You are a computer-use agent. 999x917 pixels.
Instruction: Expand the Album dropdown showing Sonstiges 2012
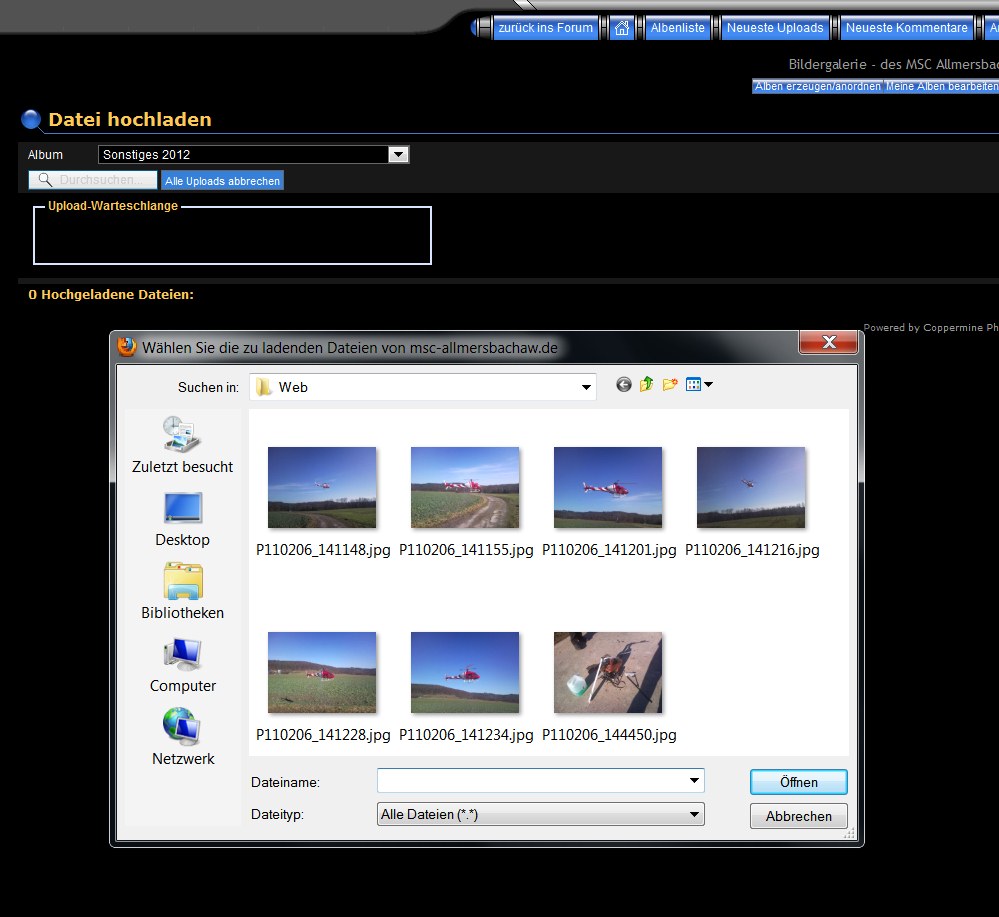(398, 155)
